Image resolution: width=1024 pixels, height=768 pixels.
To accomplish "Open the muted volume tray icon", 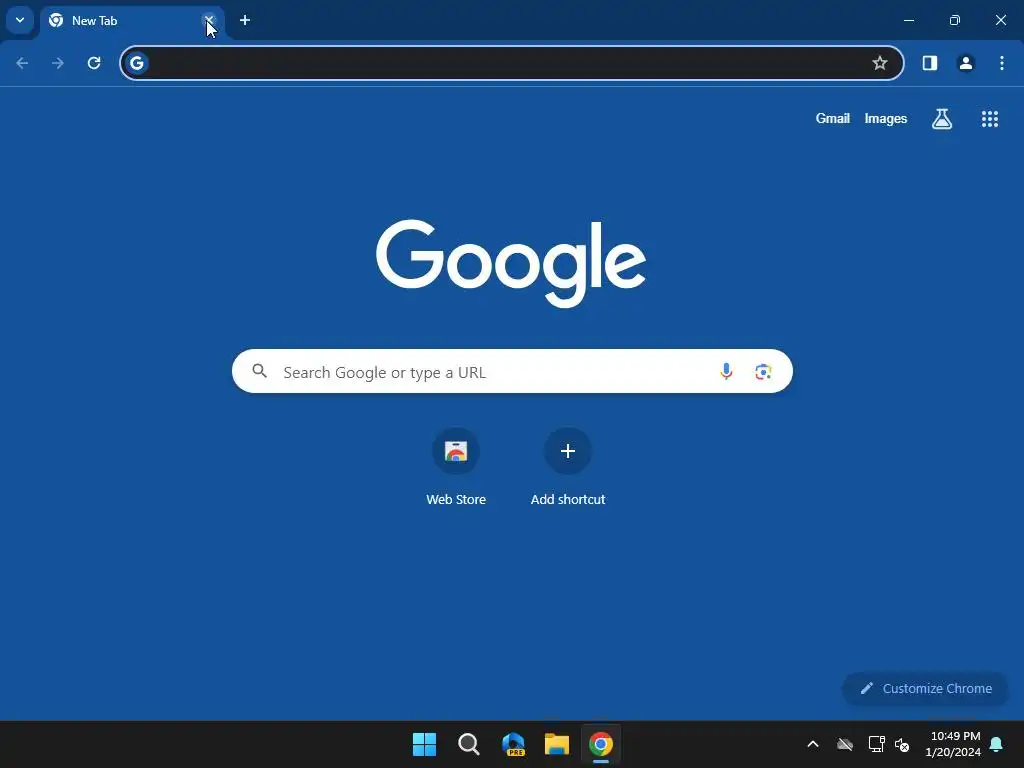I will click(902, 744).
